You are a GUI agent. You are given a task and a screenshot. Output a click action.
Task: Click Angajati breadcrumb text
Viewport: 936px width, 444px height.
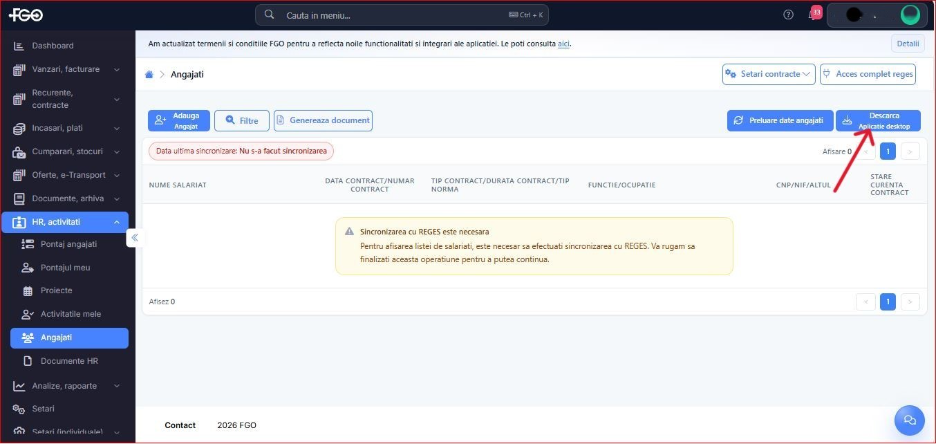click(187, 75)
